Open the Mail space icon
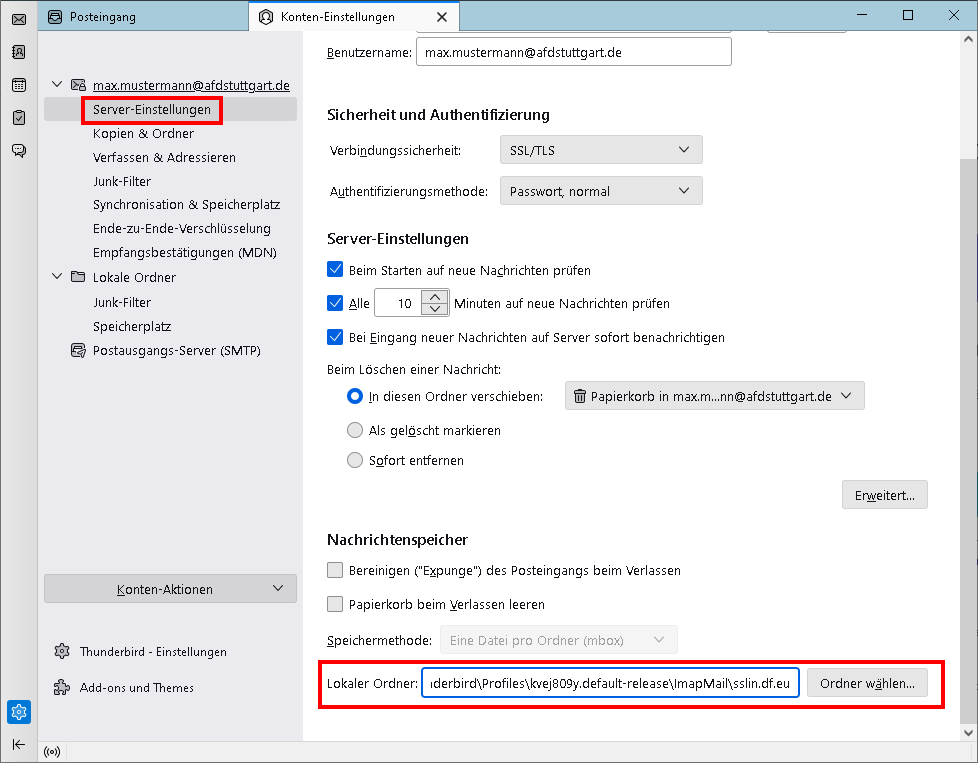The height and width of the screenshot is (763, 978). 18,19
